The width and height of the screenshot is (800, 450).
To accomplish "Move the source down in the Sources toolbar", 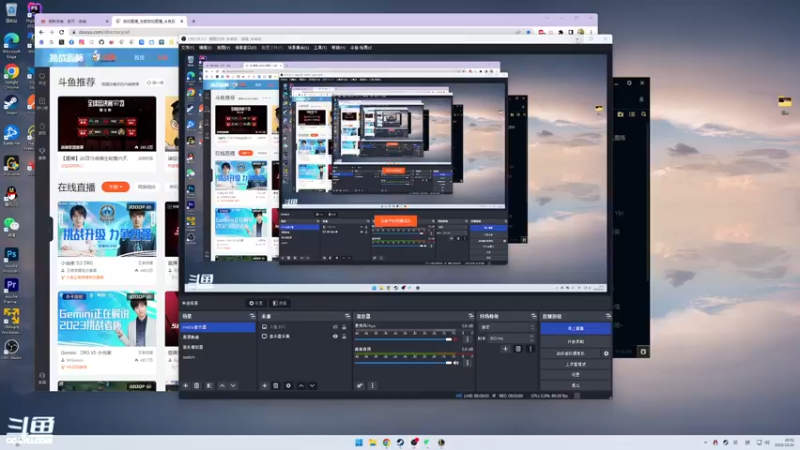I will 312,386.
